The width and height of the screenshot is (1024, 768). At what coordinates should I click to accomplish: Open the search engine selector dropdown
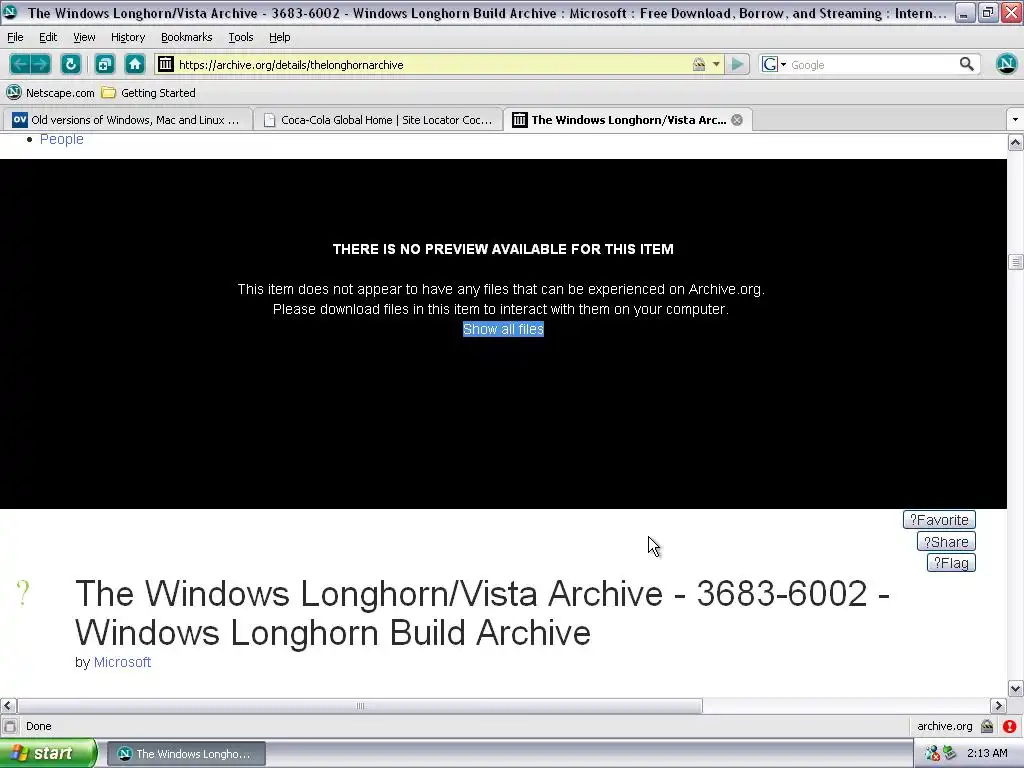point(774,64)
